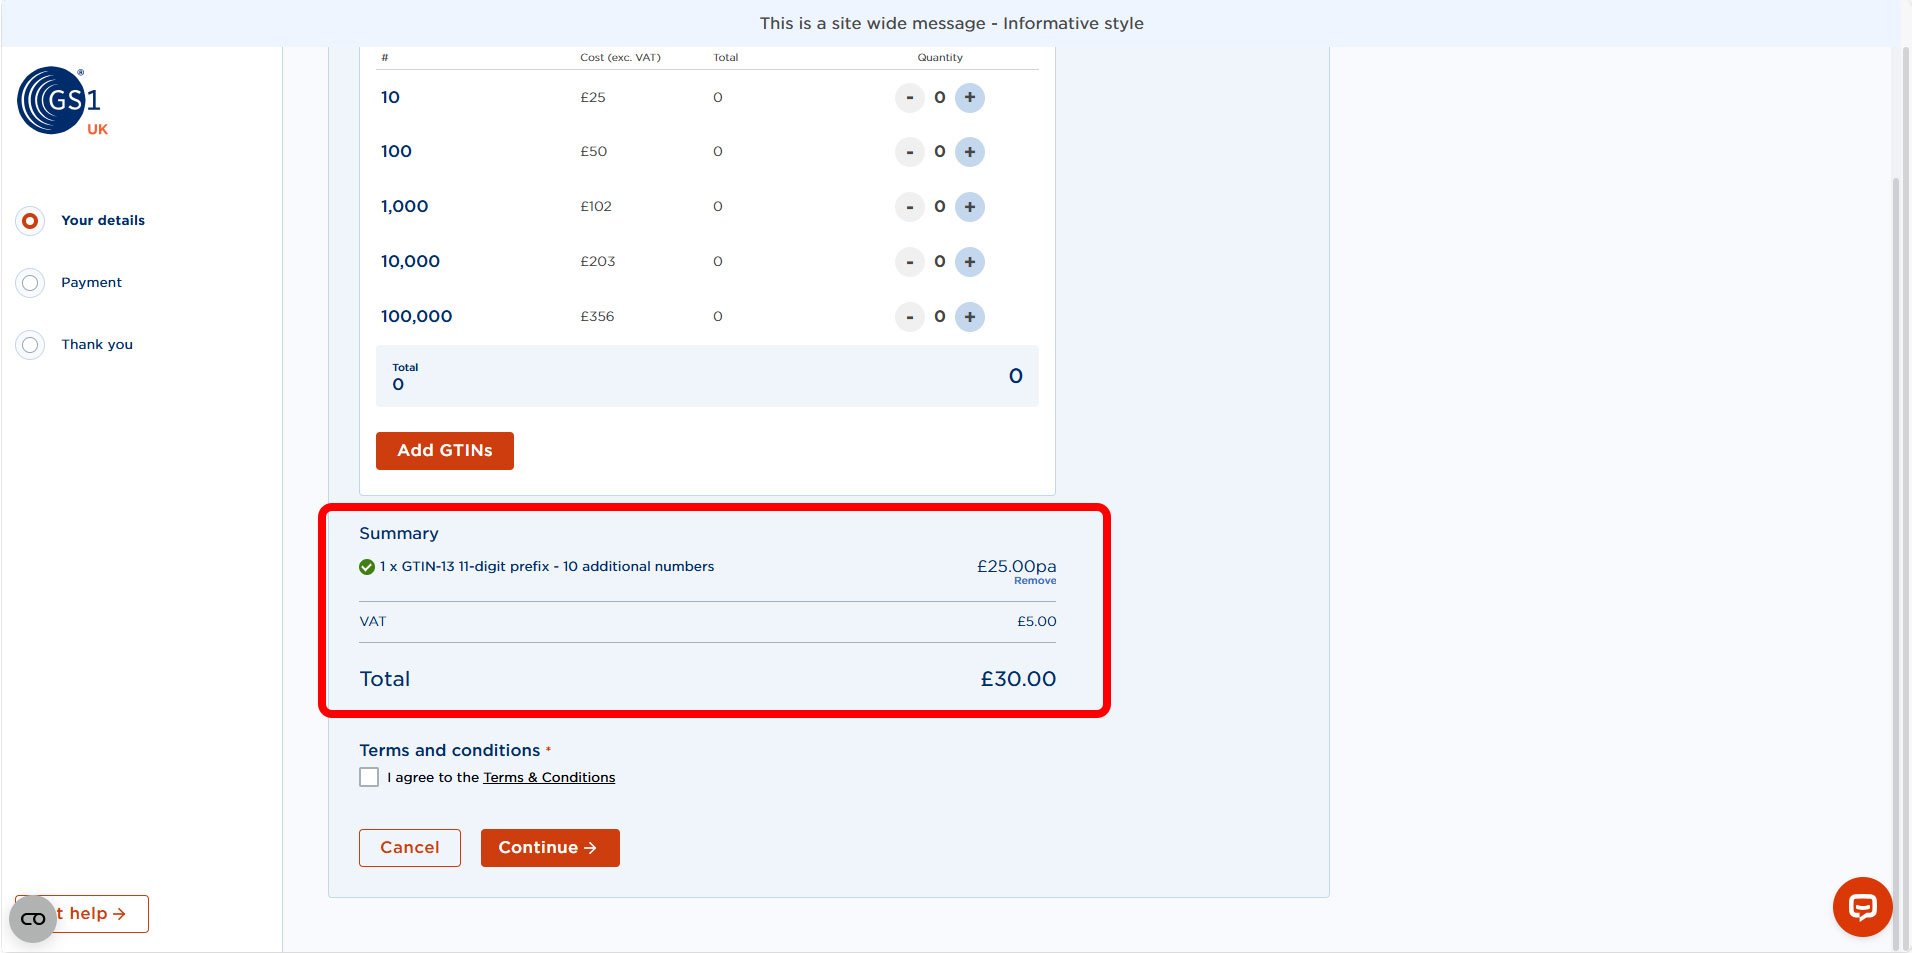Image resolution: width=1913 pixels, height=953 pixels.
Task: Remove the GTIN-13 item from summary
Action: click(1034, 580)
